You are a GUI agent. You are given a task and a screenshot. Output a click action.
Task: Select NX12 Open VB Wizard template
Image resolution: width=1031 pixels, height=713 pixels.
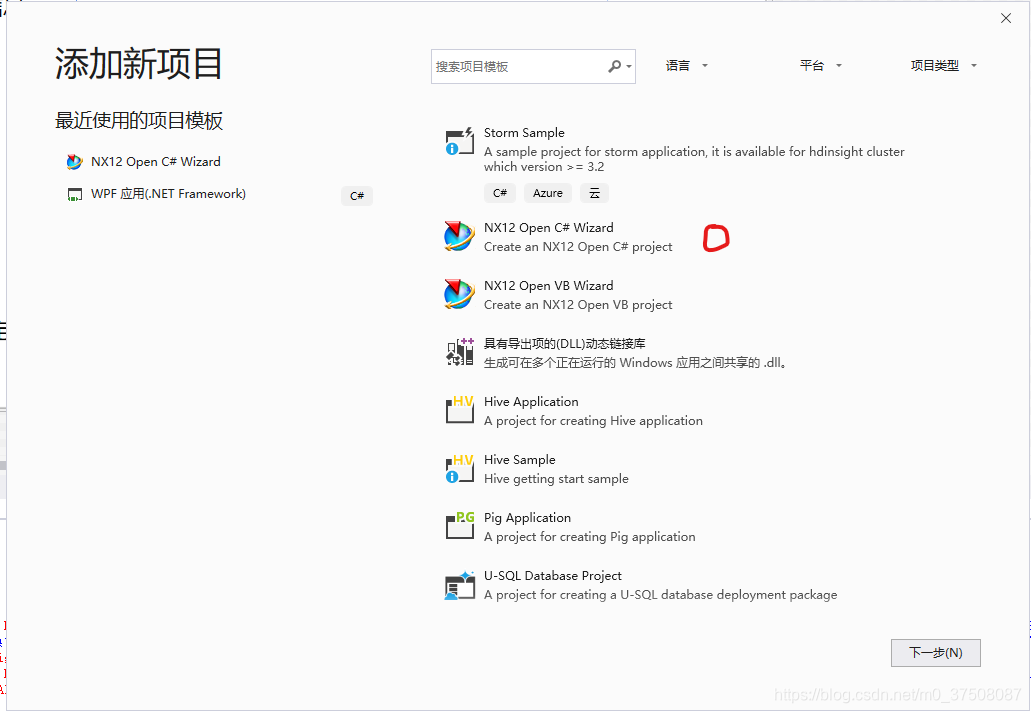(548, 285)
